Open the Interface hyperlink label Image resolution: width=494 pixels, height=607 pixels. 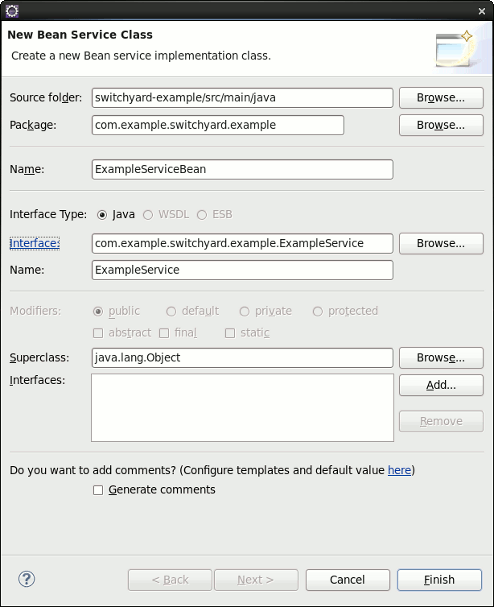[34, 243]
